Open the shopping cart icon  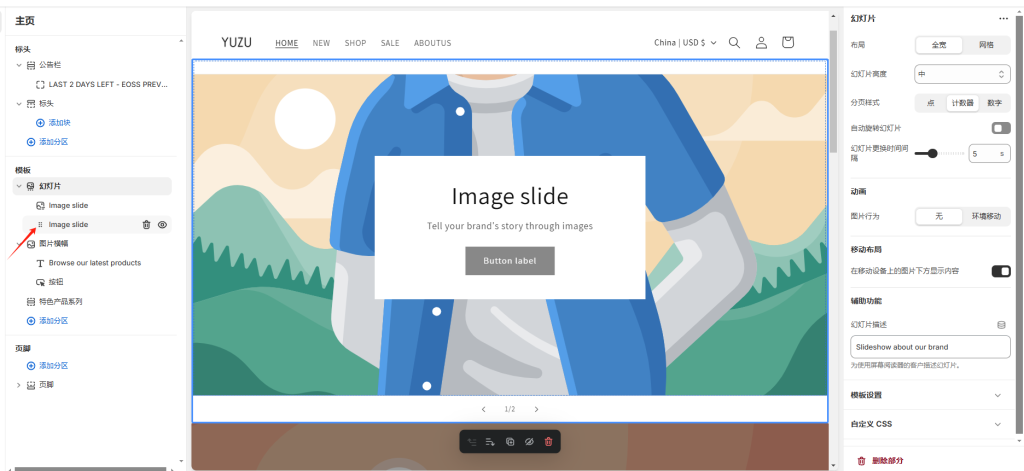(788, 43)
